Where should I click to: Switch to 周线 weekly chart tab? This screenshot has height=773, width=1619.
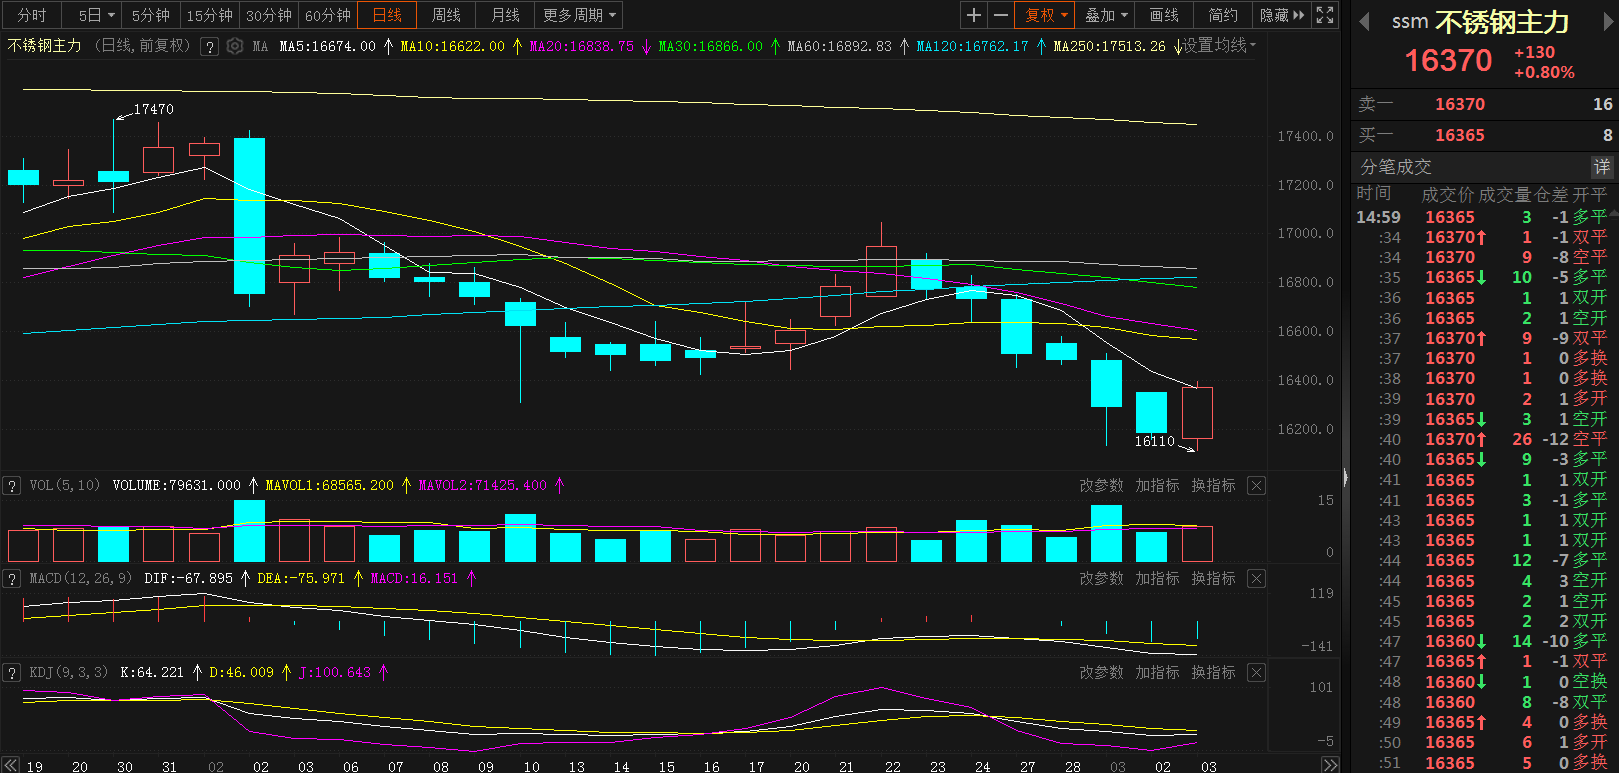coord(446,15)
